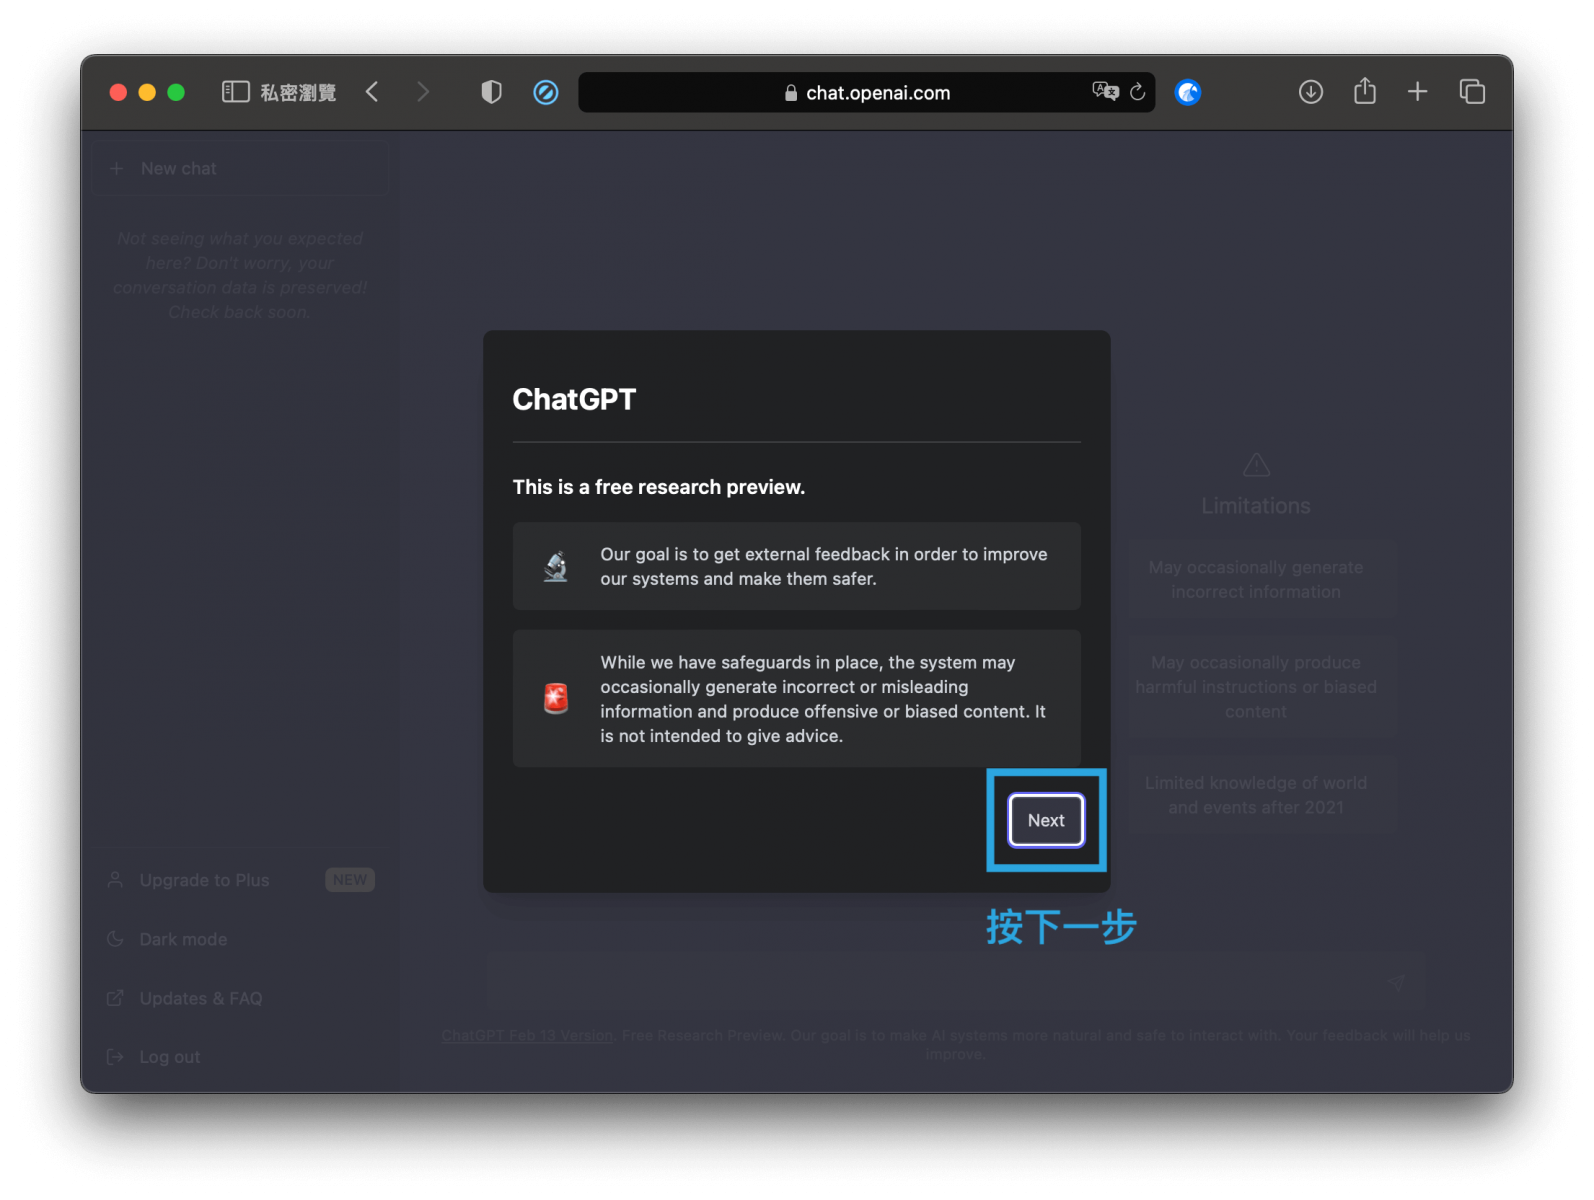The height and width of the screenshot is (1200, 1594).
Task: Click the plus icon beside New chat
Action: (116, 168)
